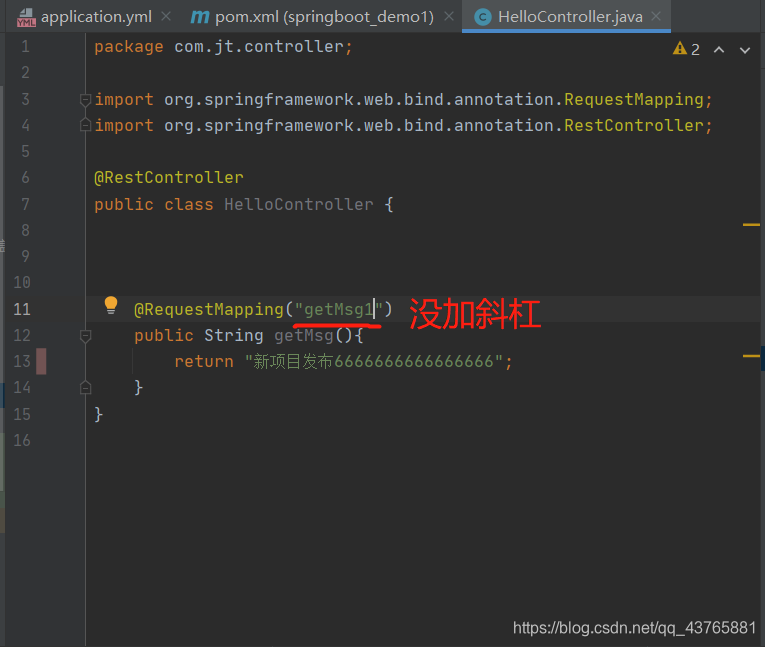Click the breakpoint marker on line 13
The image size is (765, 647).
tap(41, 362)
